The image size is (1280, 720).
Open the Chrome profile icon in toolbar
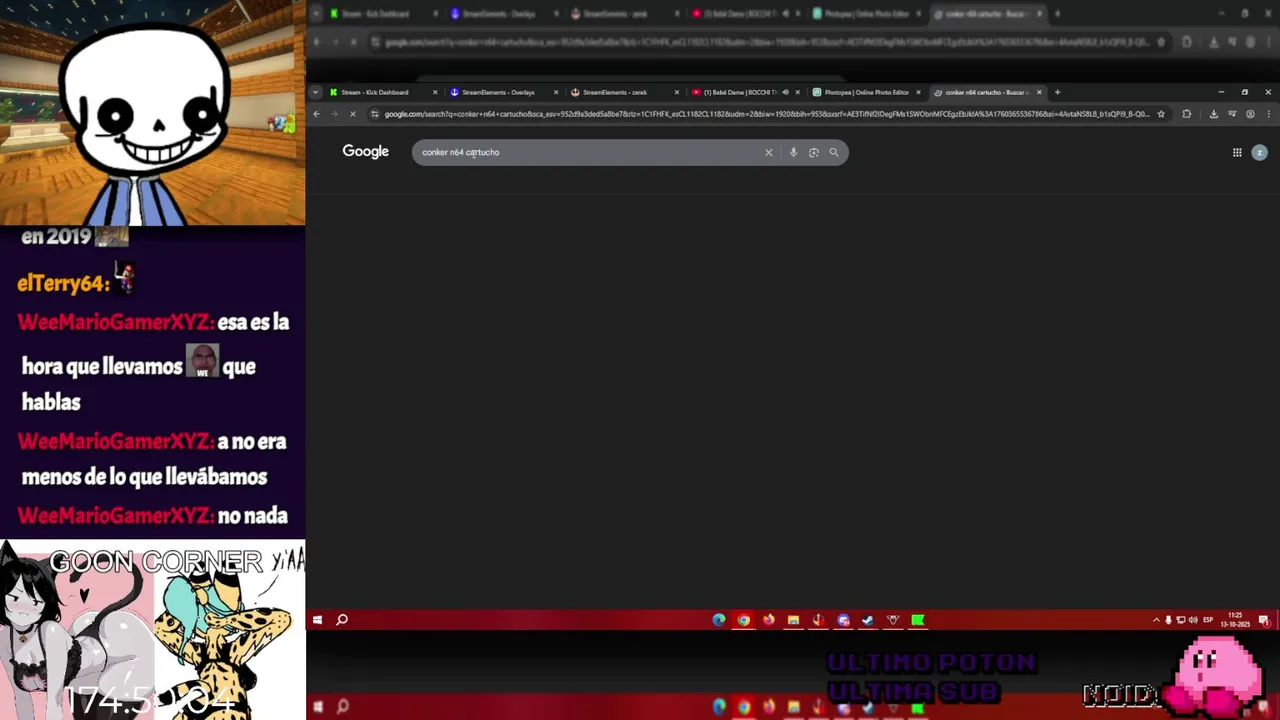point(1250,114)
